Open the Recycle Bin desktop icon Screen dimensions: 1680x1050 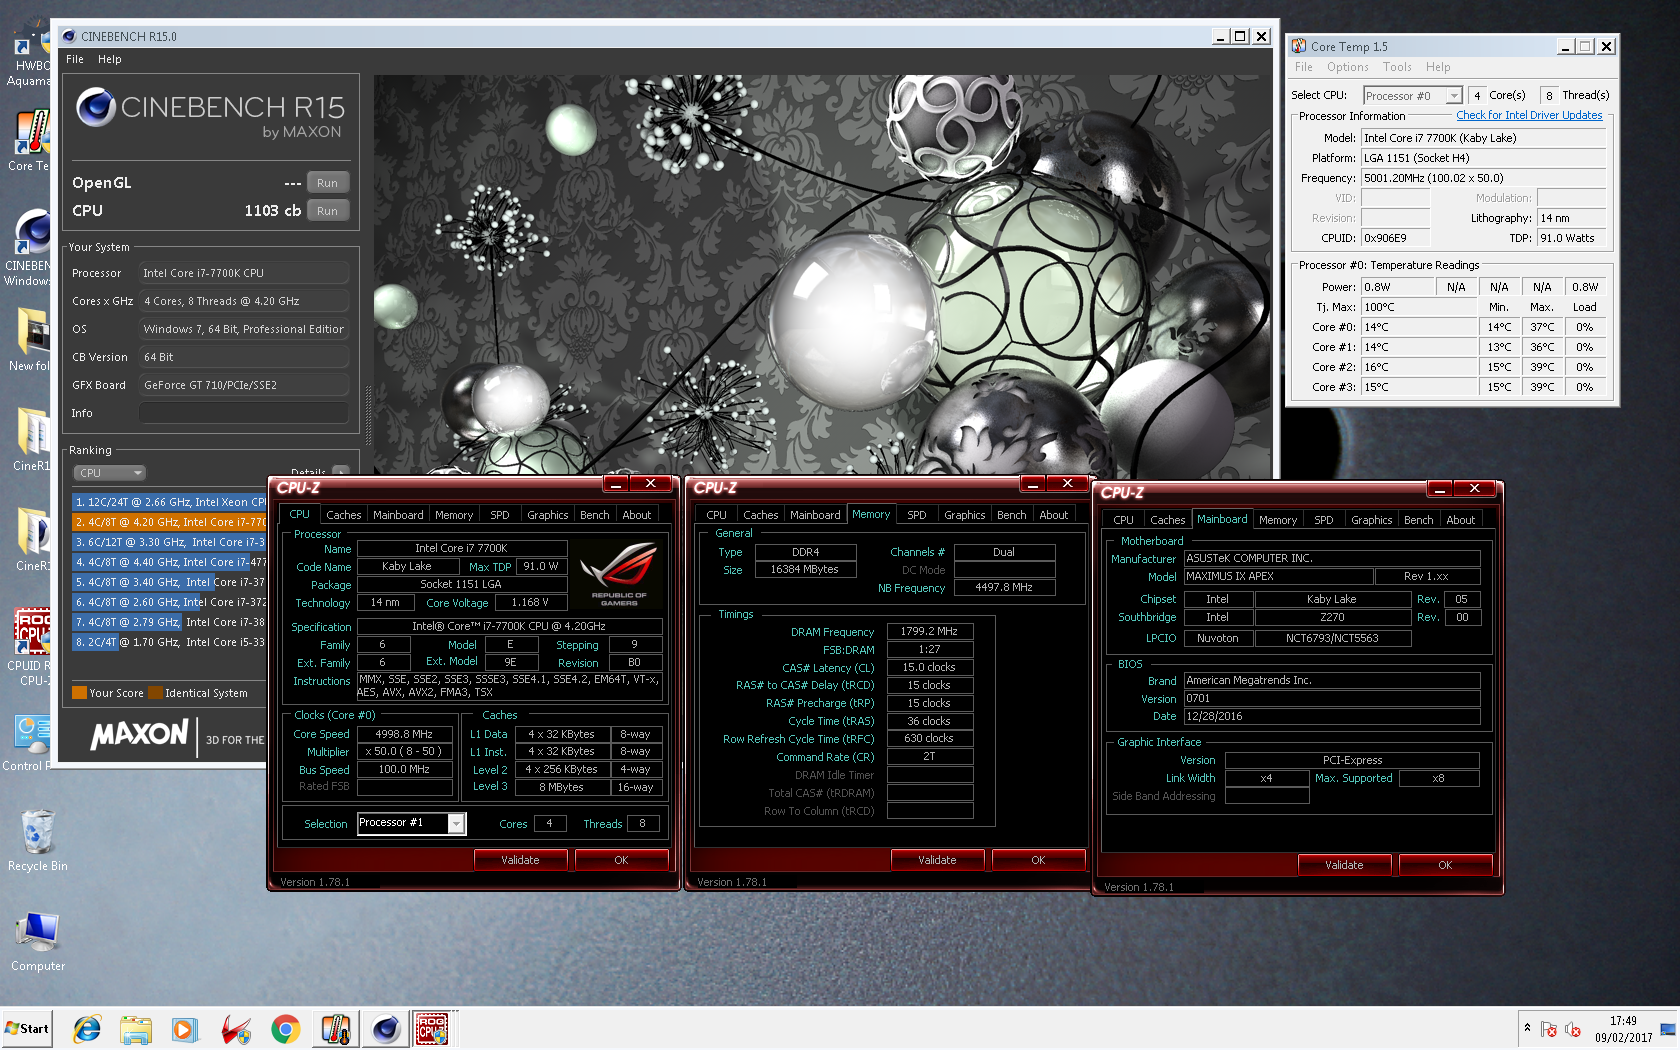pos(37,841)
